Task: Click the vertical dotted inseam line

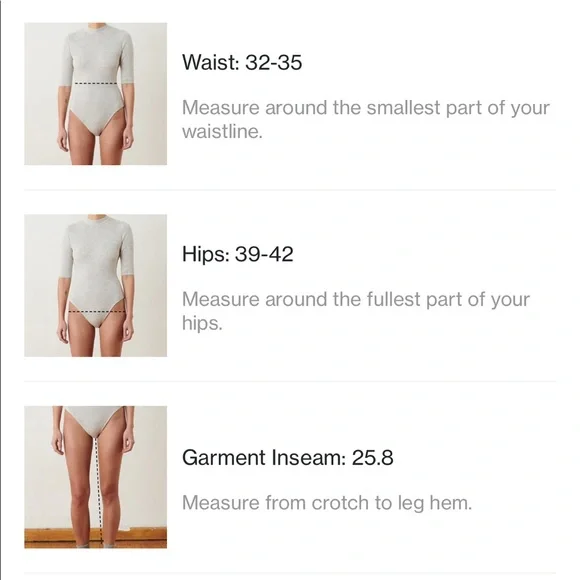Action: point(98,490)
